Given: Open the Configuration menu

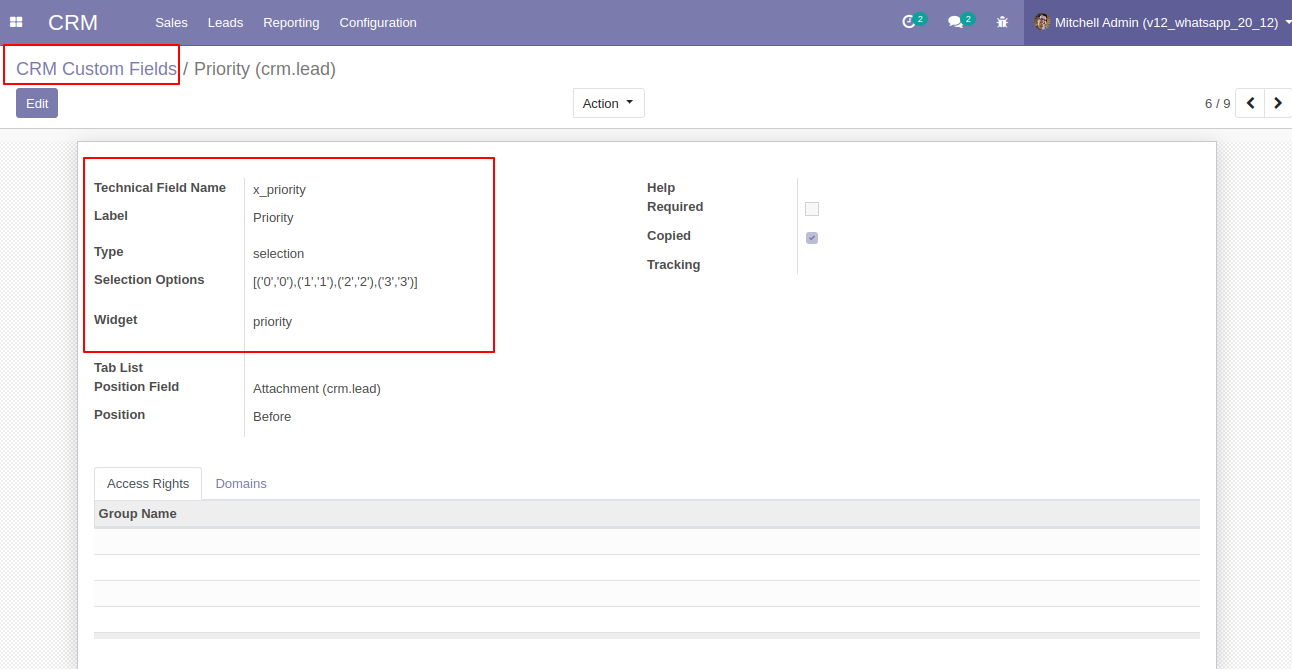Looking at the screenshot, I should 378,22.
